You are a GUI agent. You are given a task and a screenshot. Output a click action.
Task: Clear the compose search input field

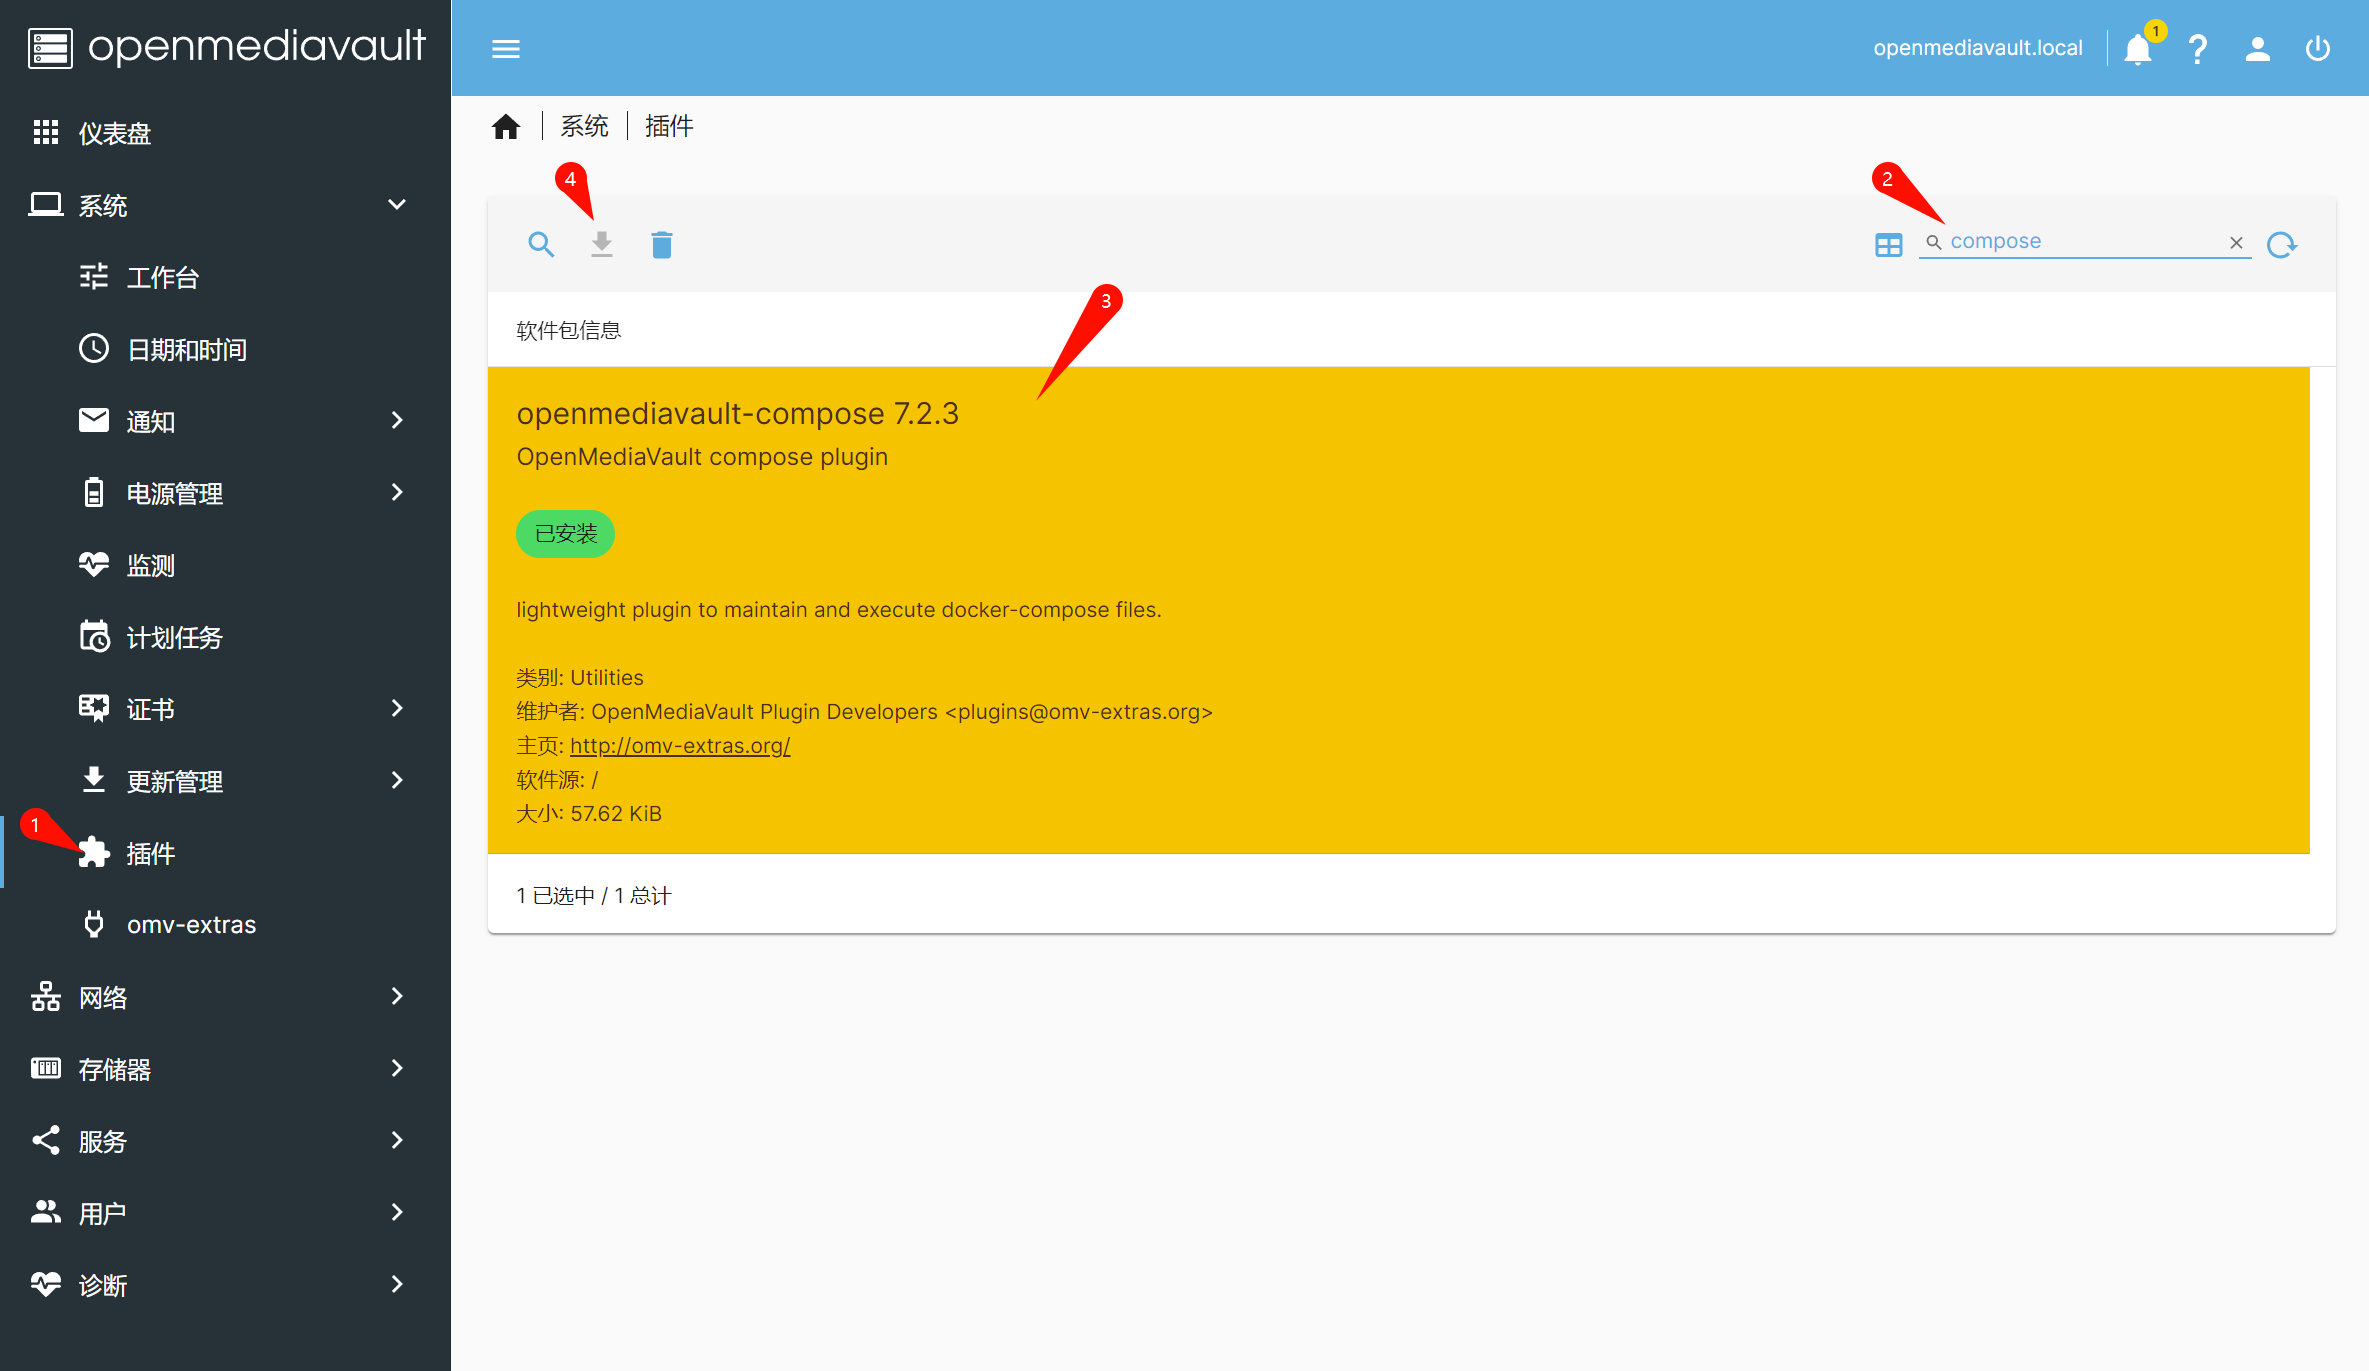pyautogui.click(x=2235, y=242)
